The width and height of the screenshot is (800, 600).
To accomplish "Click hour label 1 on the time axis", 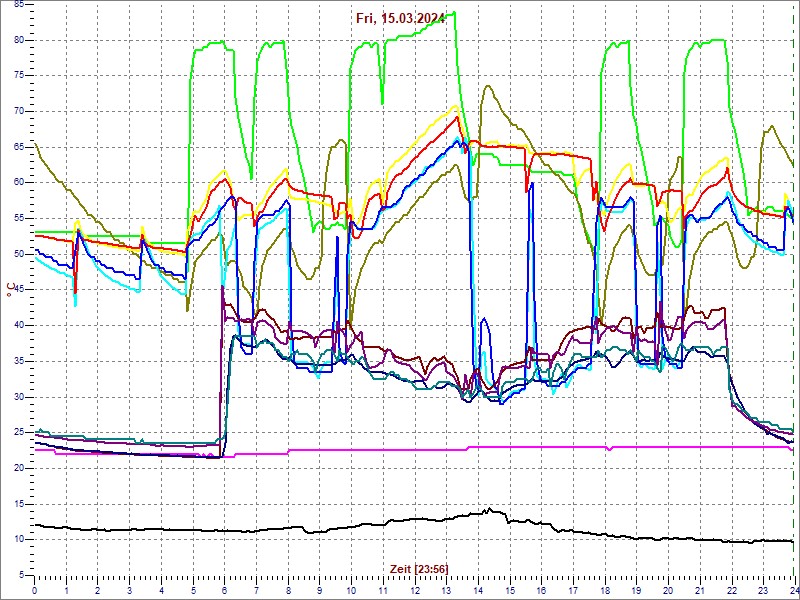I will [x=66, y=590].
